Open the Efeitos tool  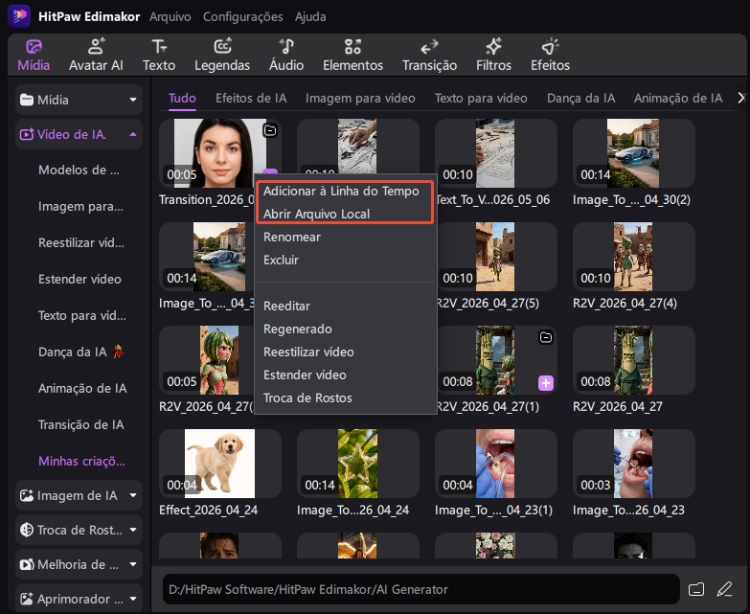(550, 55)
